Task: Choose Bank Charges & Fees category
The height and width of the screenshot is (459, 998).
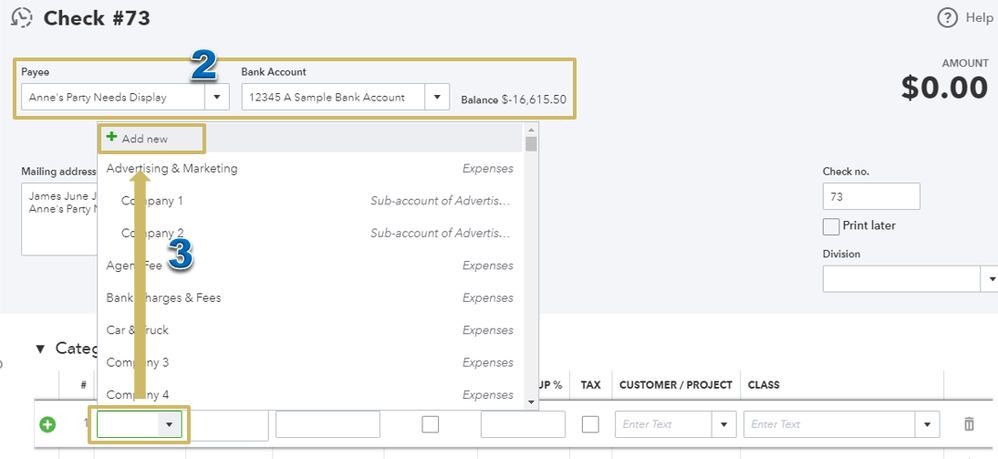Action: click(x=164, y=298)
